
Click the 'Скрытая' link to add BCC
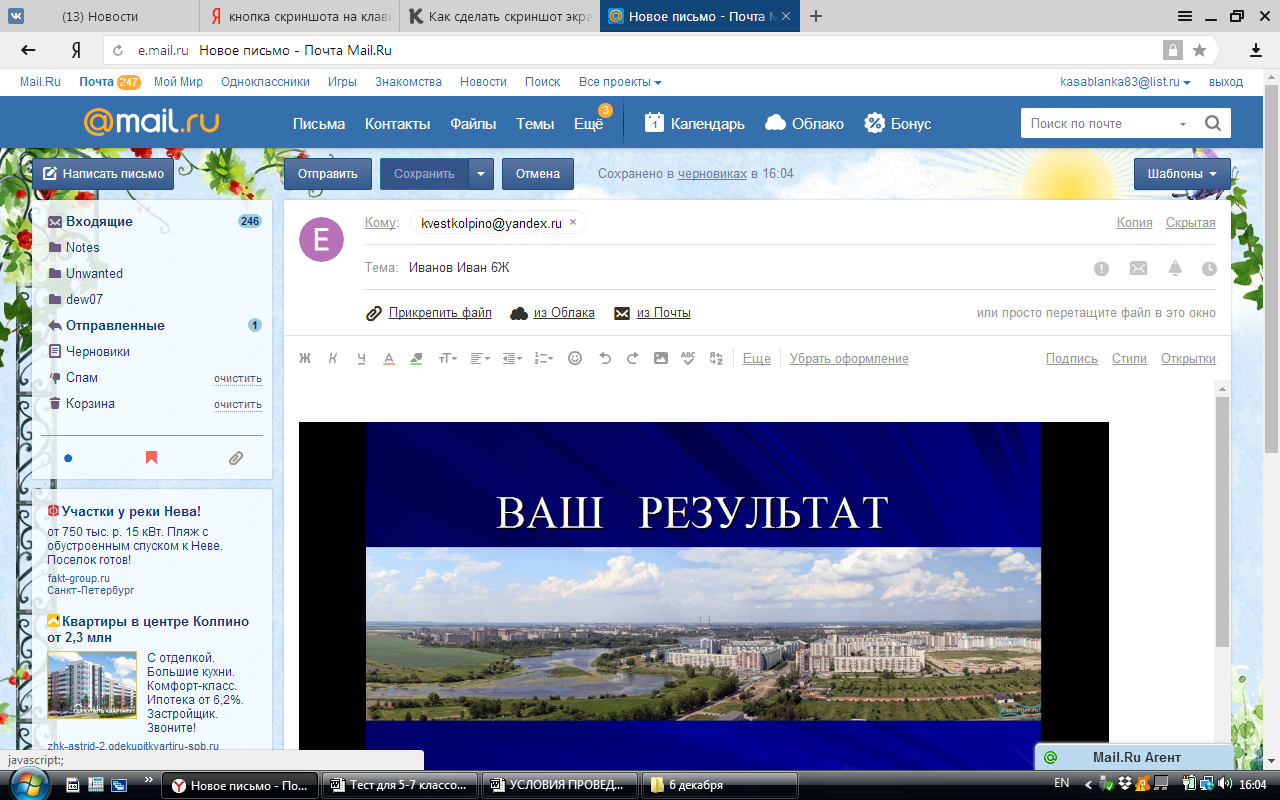(1191, 223)
